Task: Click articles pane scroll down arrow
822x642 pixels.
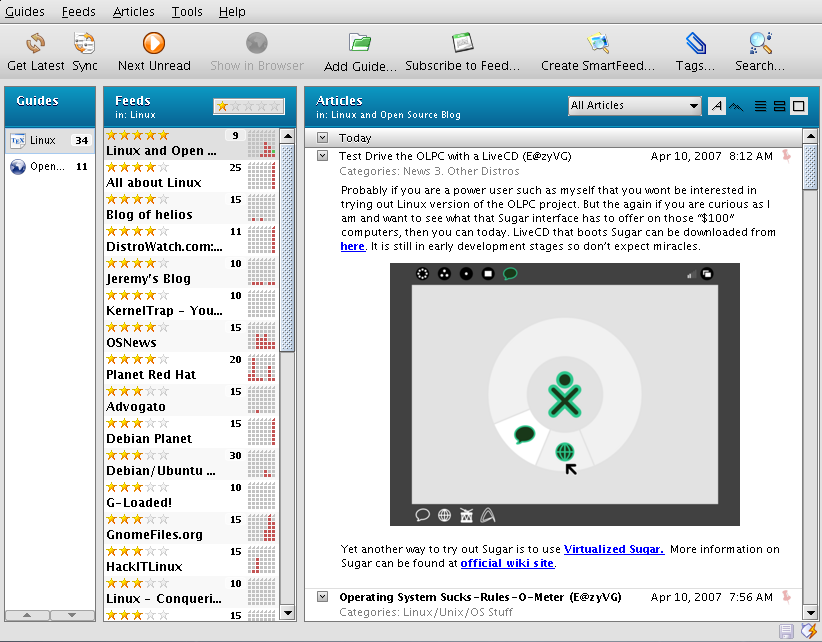Action: click(810, 612)
